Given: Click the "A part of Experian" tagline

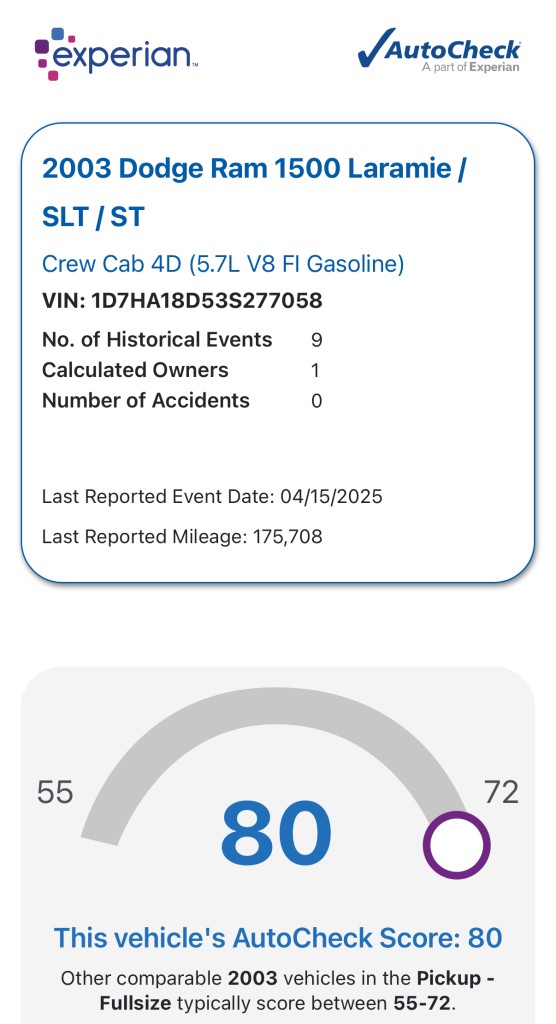Looking at the screenshot, I should (x=470, y=67).
